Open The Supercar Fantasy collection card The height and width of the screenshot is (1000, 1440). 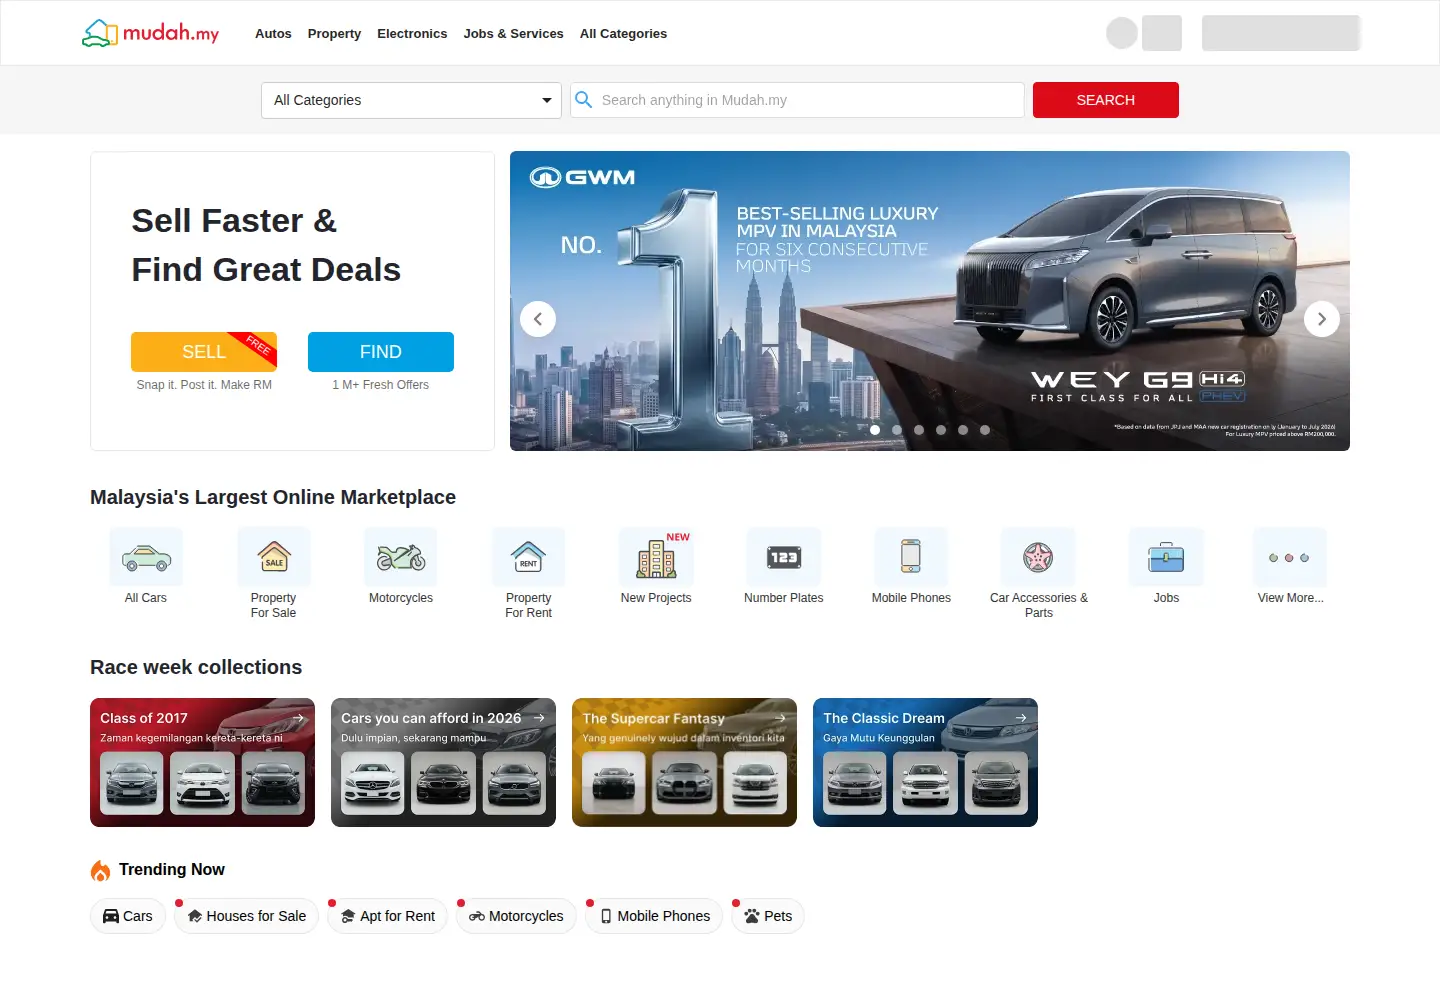pos(684,762)
